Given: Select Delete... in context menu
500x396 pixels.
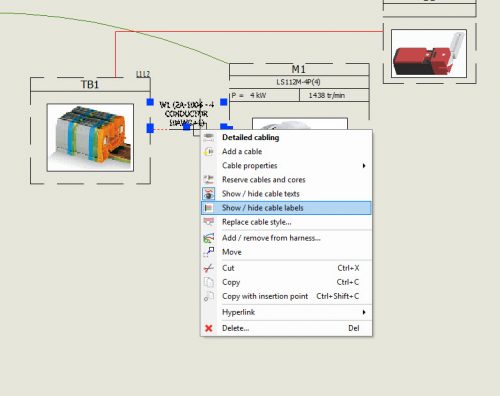Looking at the screenshot, I should click(286, 328).
